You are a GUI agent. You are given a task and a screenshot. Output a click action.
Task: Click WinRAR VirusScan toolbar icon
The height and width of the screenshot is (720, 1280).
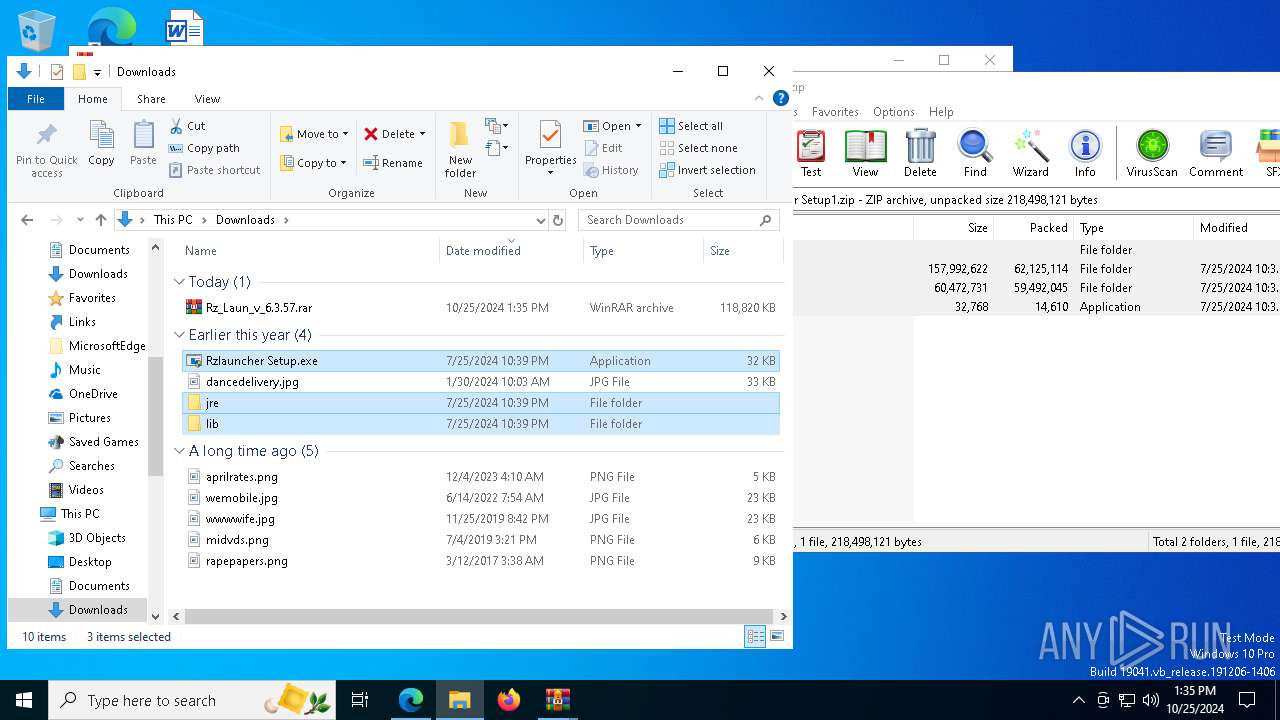pos(1152,153)
